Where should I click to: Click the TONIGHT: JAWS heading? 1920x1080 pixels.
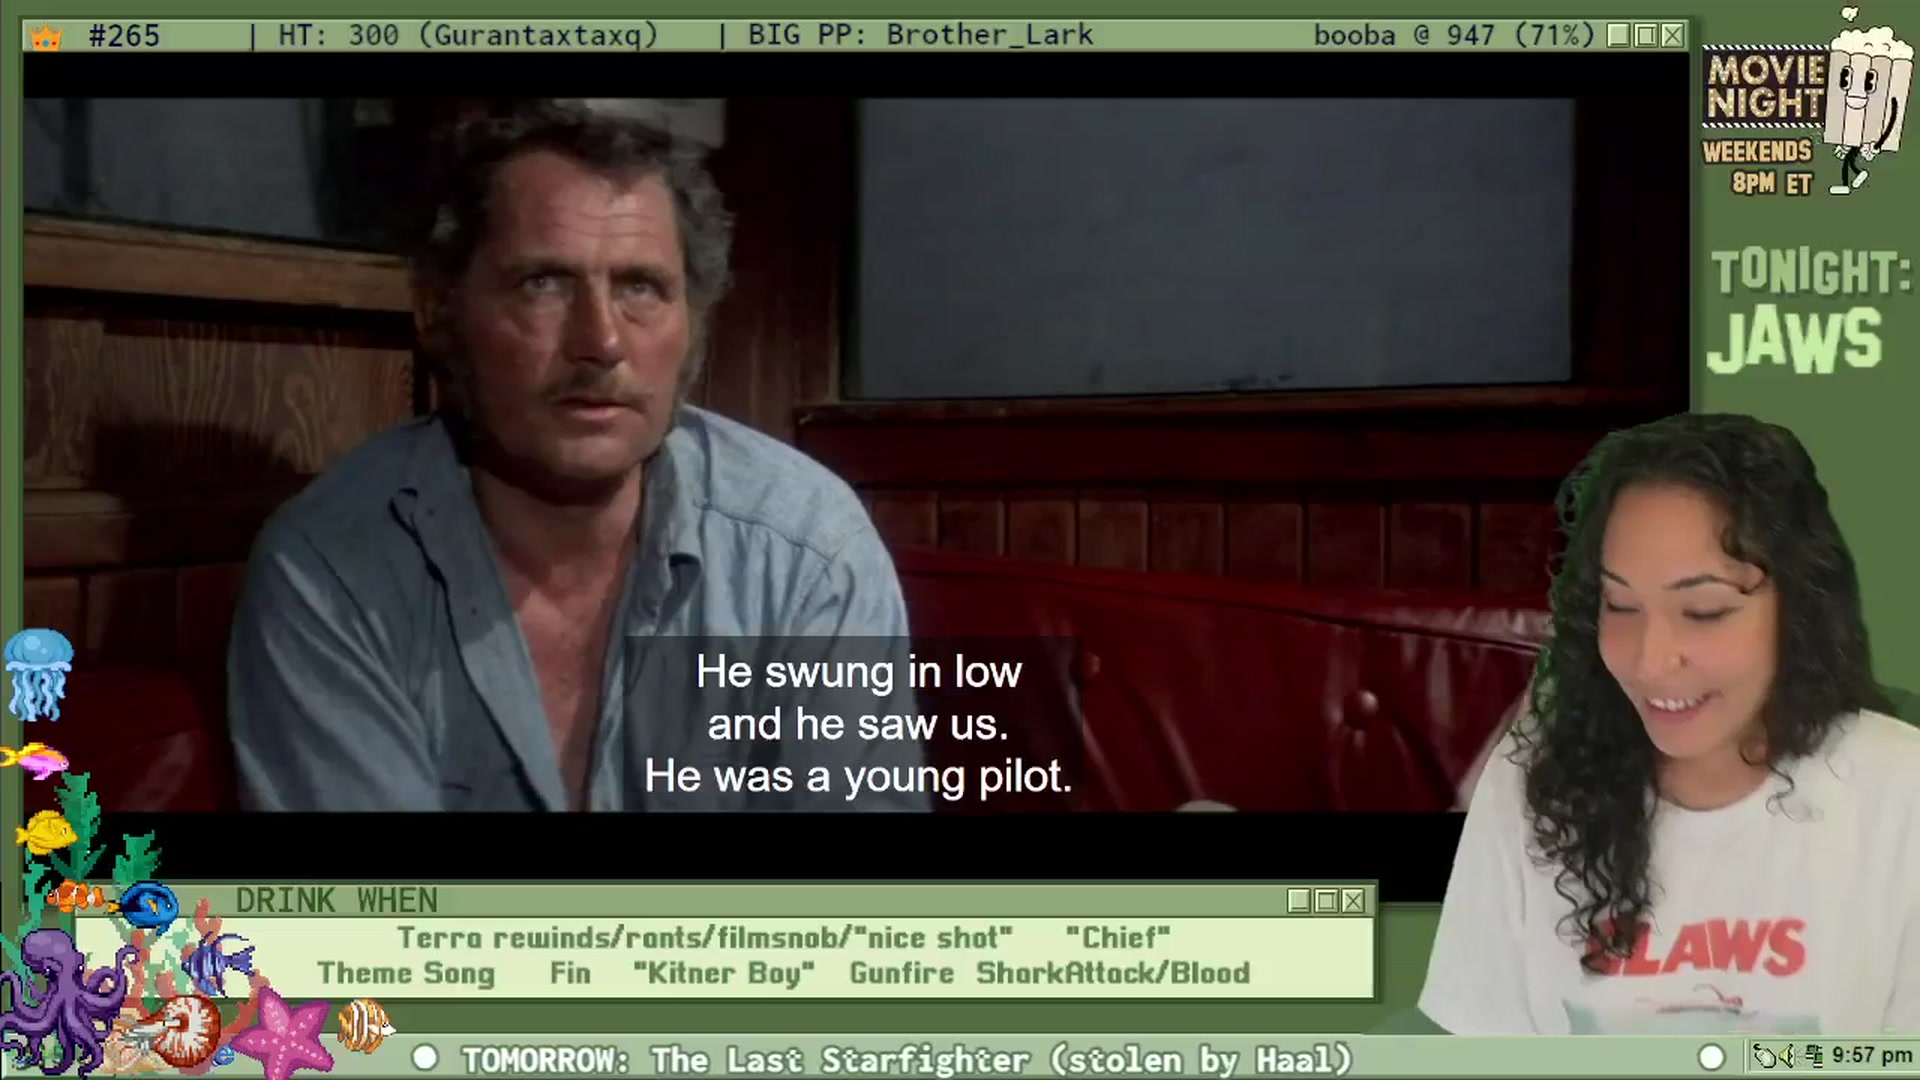pyautogui.click(x=1808, y=312)
